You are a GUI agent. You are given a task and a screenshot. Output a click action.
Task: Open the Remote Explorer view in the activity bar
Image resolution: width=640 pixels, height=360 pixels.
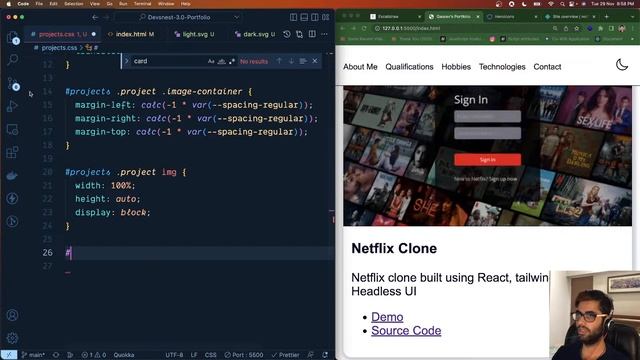click(13, 130)
